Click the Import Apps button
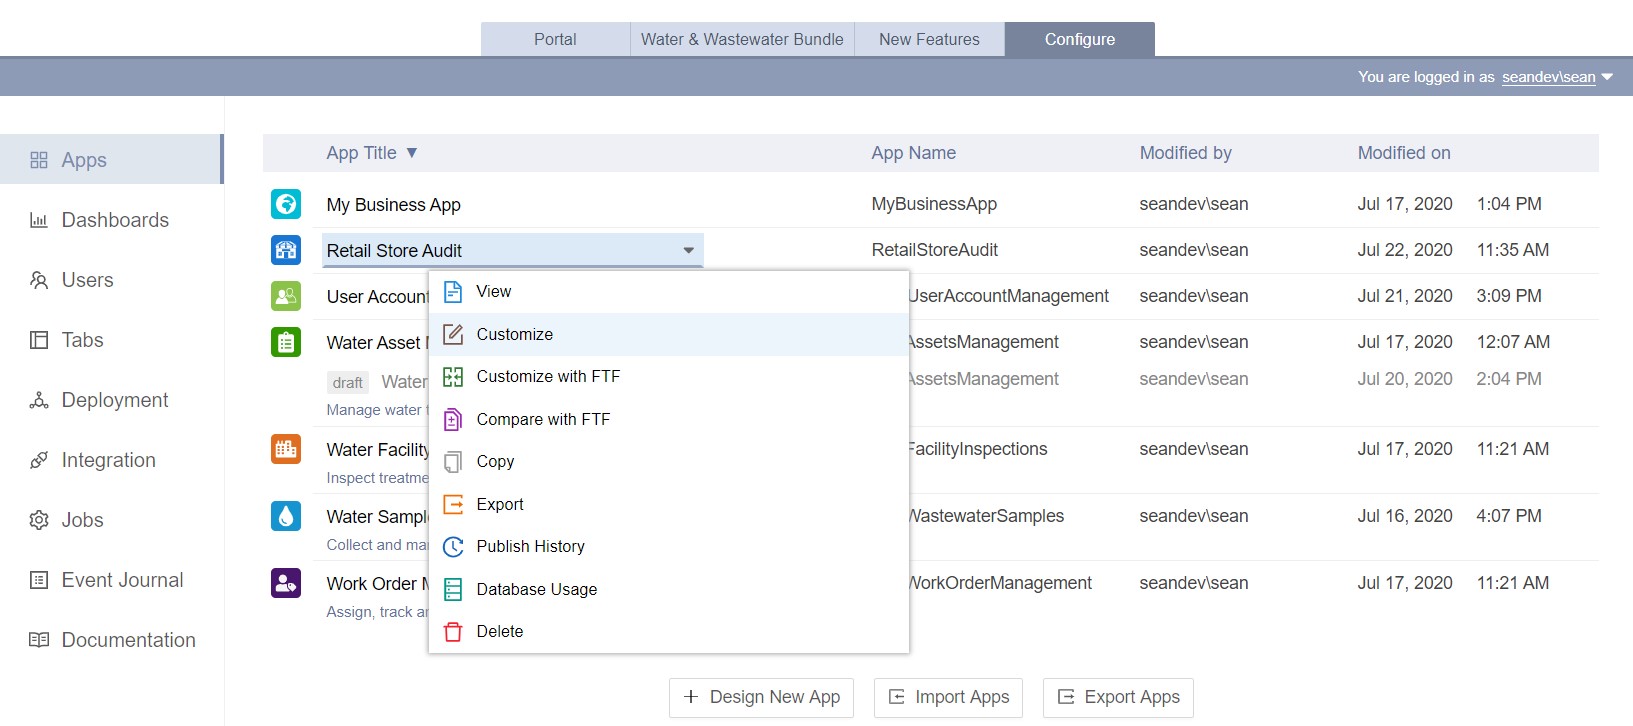The image size is (1633, 726). click(x=948, y=698)
